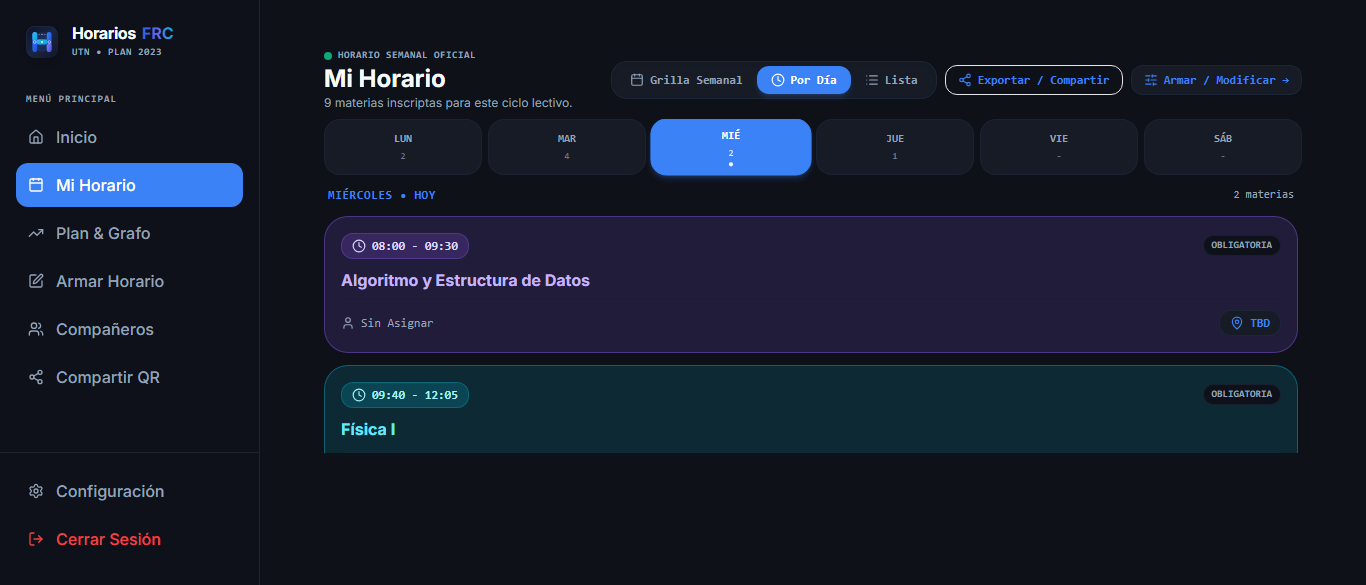Screen dimensions: 1366x585
Task: Click the Horarios FRC title
Action: 123,34
